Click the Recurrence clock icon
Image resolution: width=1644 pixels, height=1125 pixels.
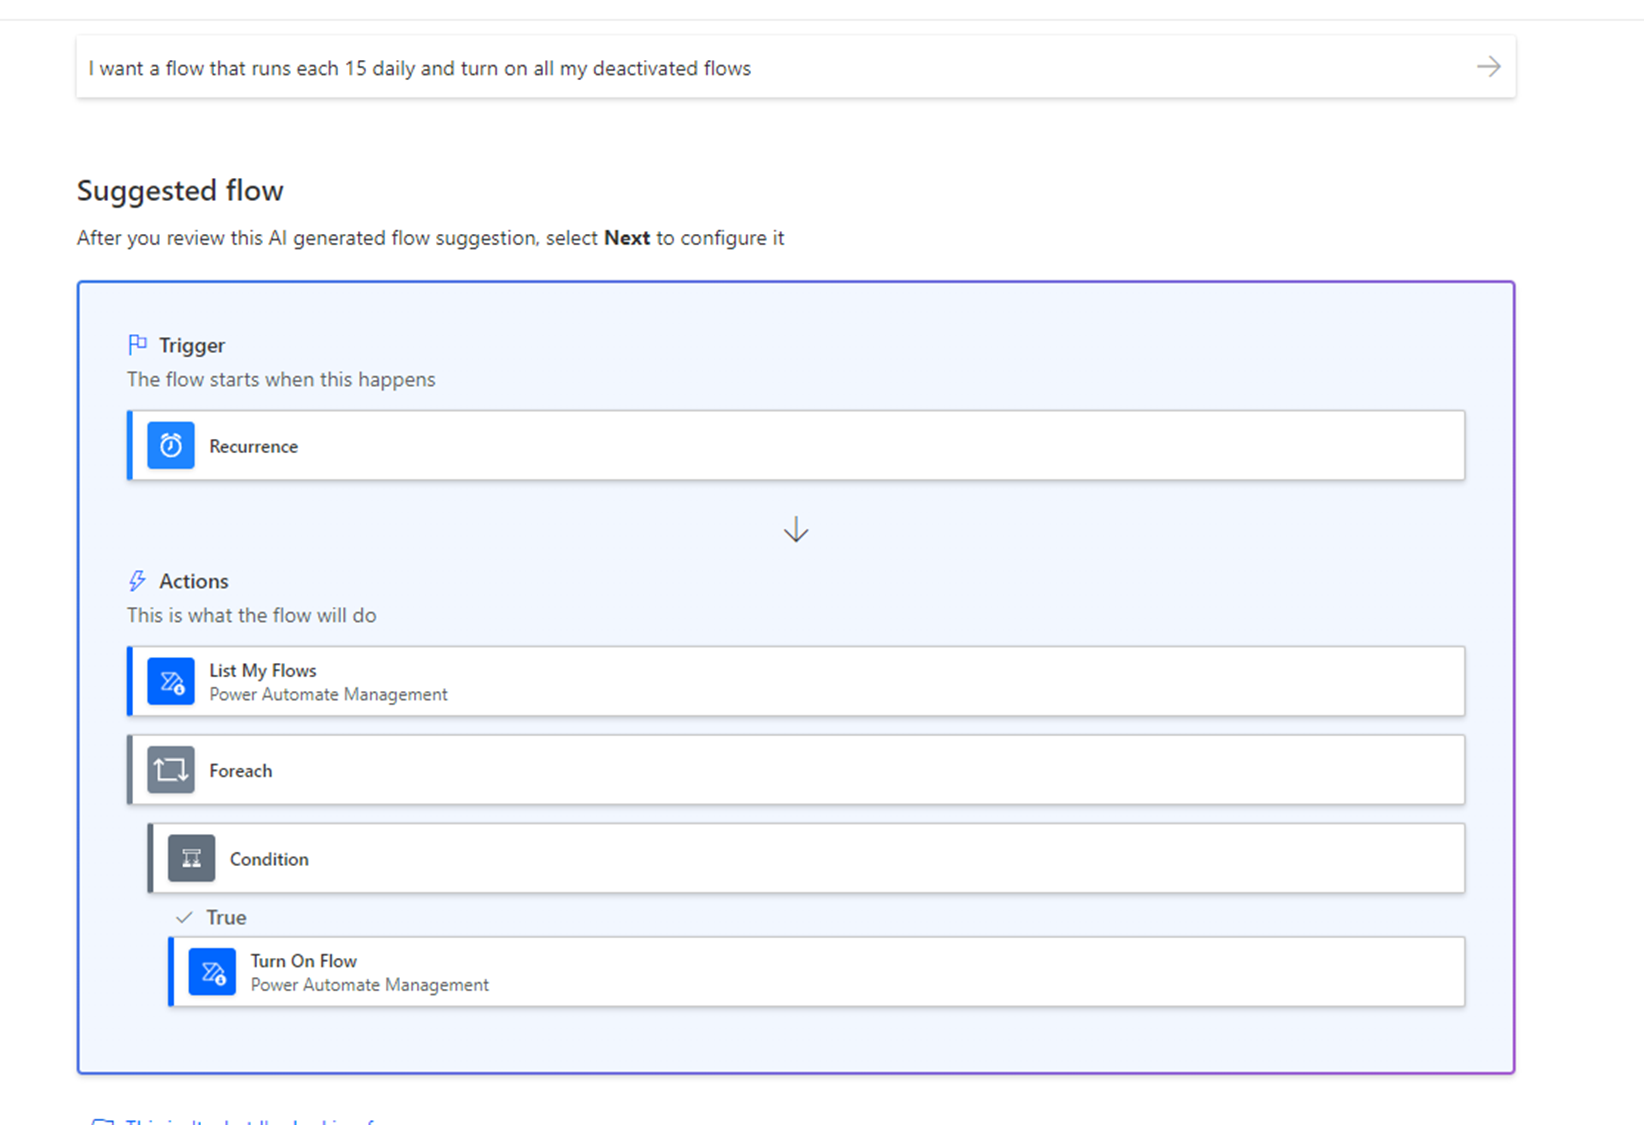[171, 445]
